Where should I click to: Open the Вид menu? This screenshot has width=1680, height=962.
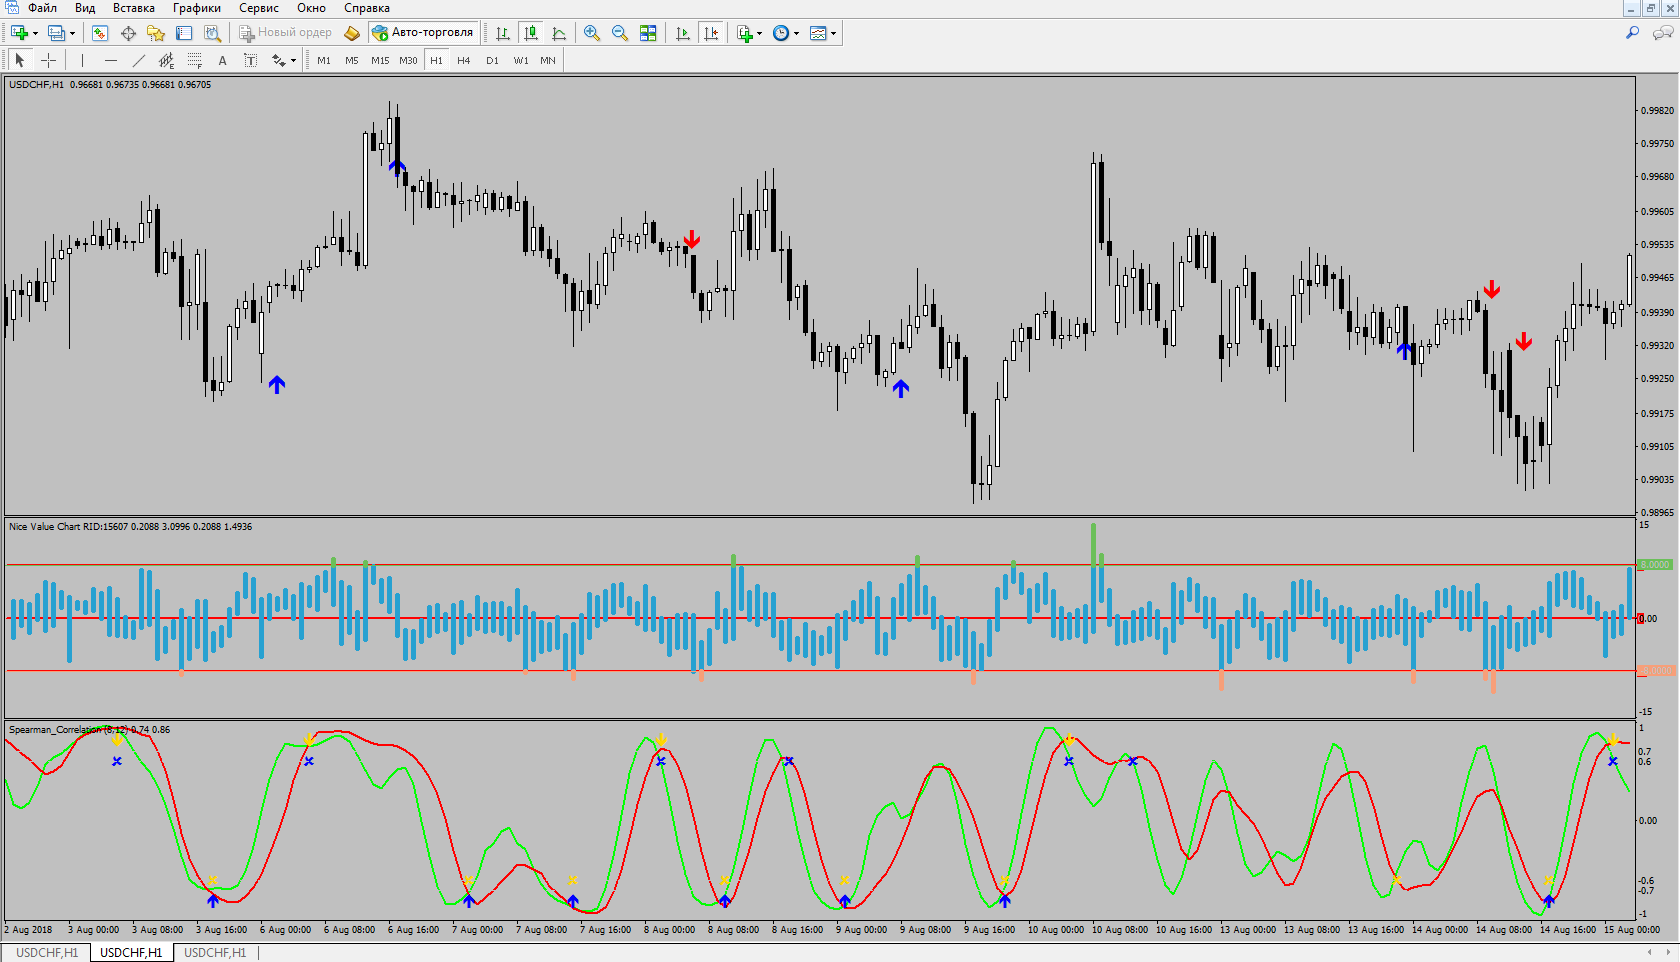point(85,8)
